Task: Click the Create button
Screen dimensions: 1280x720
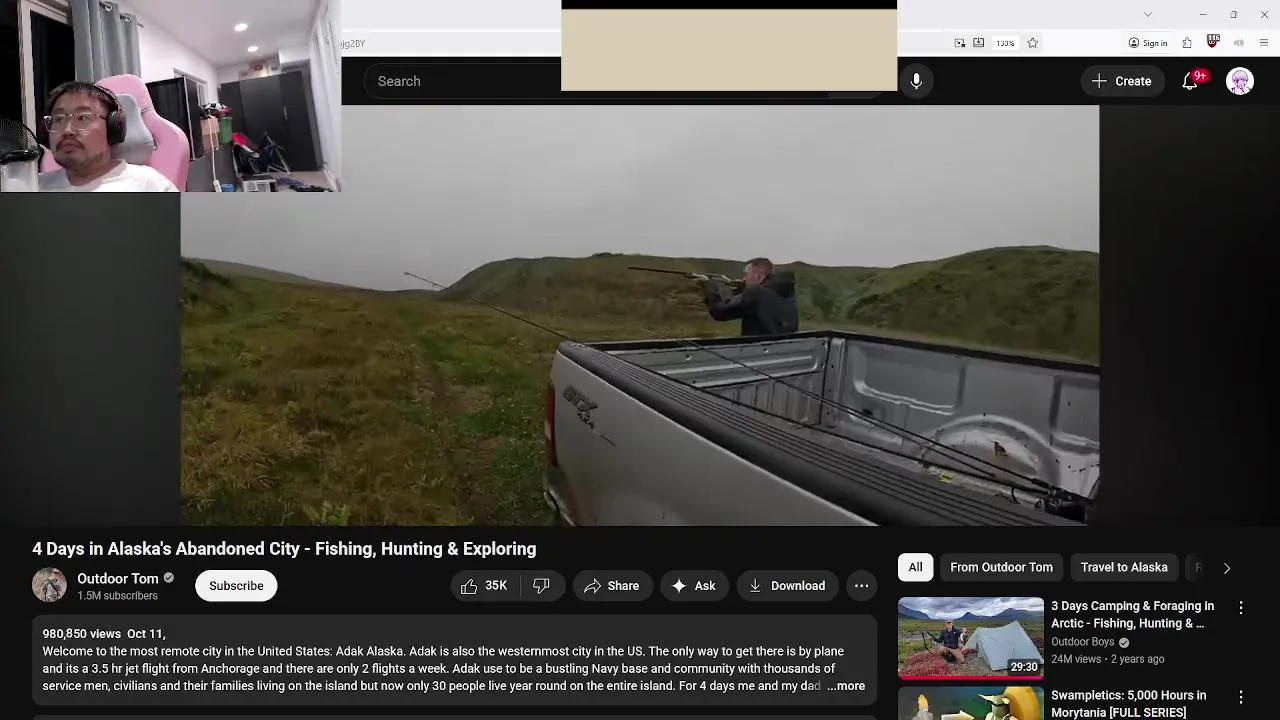Action: click(x=1122, y=81)
